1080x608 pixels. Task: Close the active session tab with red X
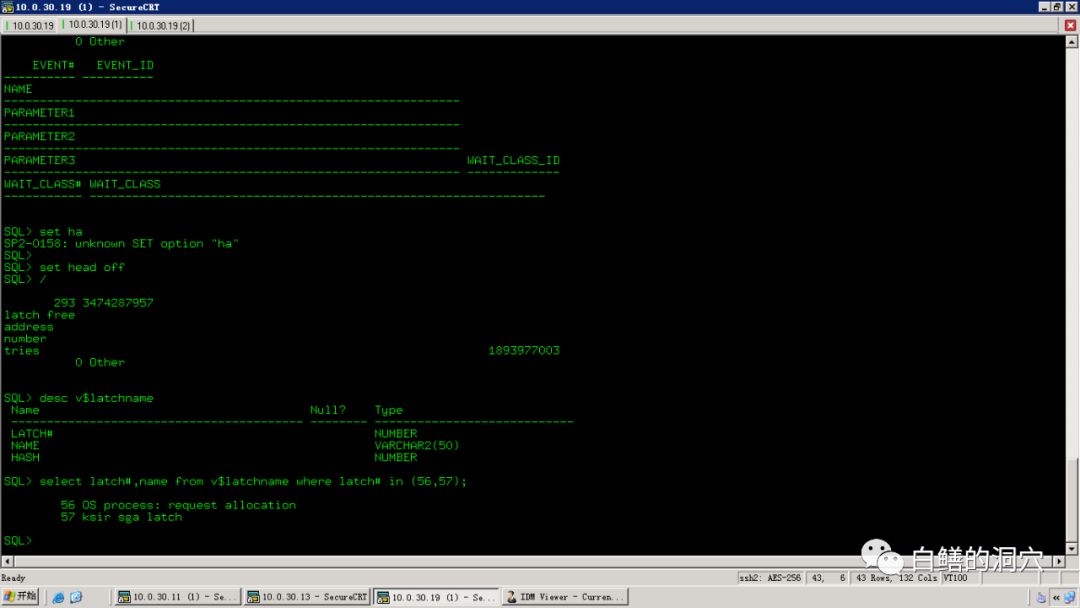coord(1070,25)
